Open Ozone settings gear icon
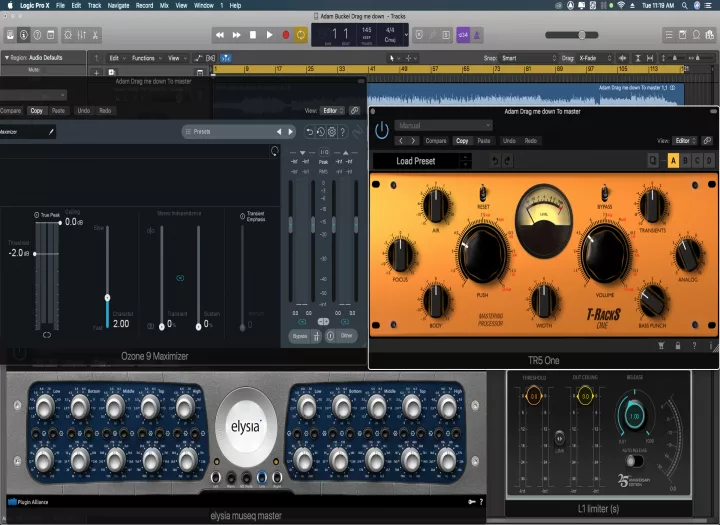The height and width of the screenshot is (525, 720). [x=332, y=132]
